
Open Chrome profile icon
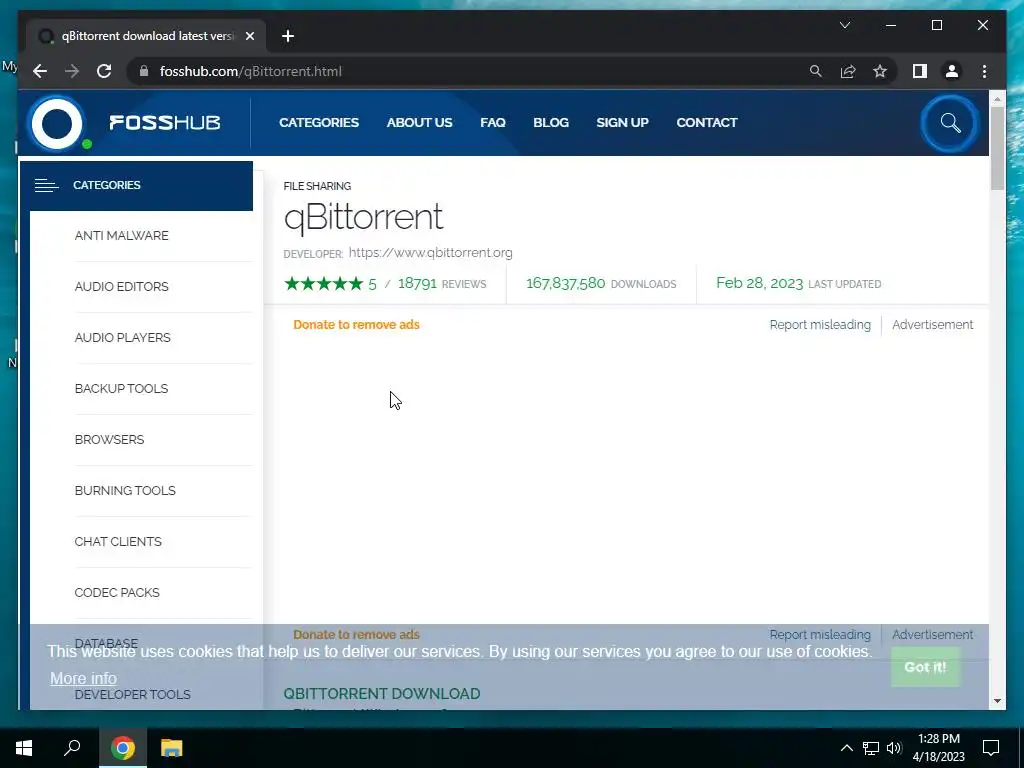952,71
